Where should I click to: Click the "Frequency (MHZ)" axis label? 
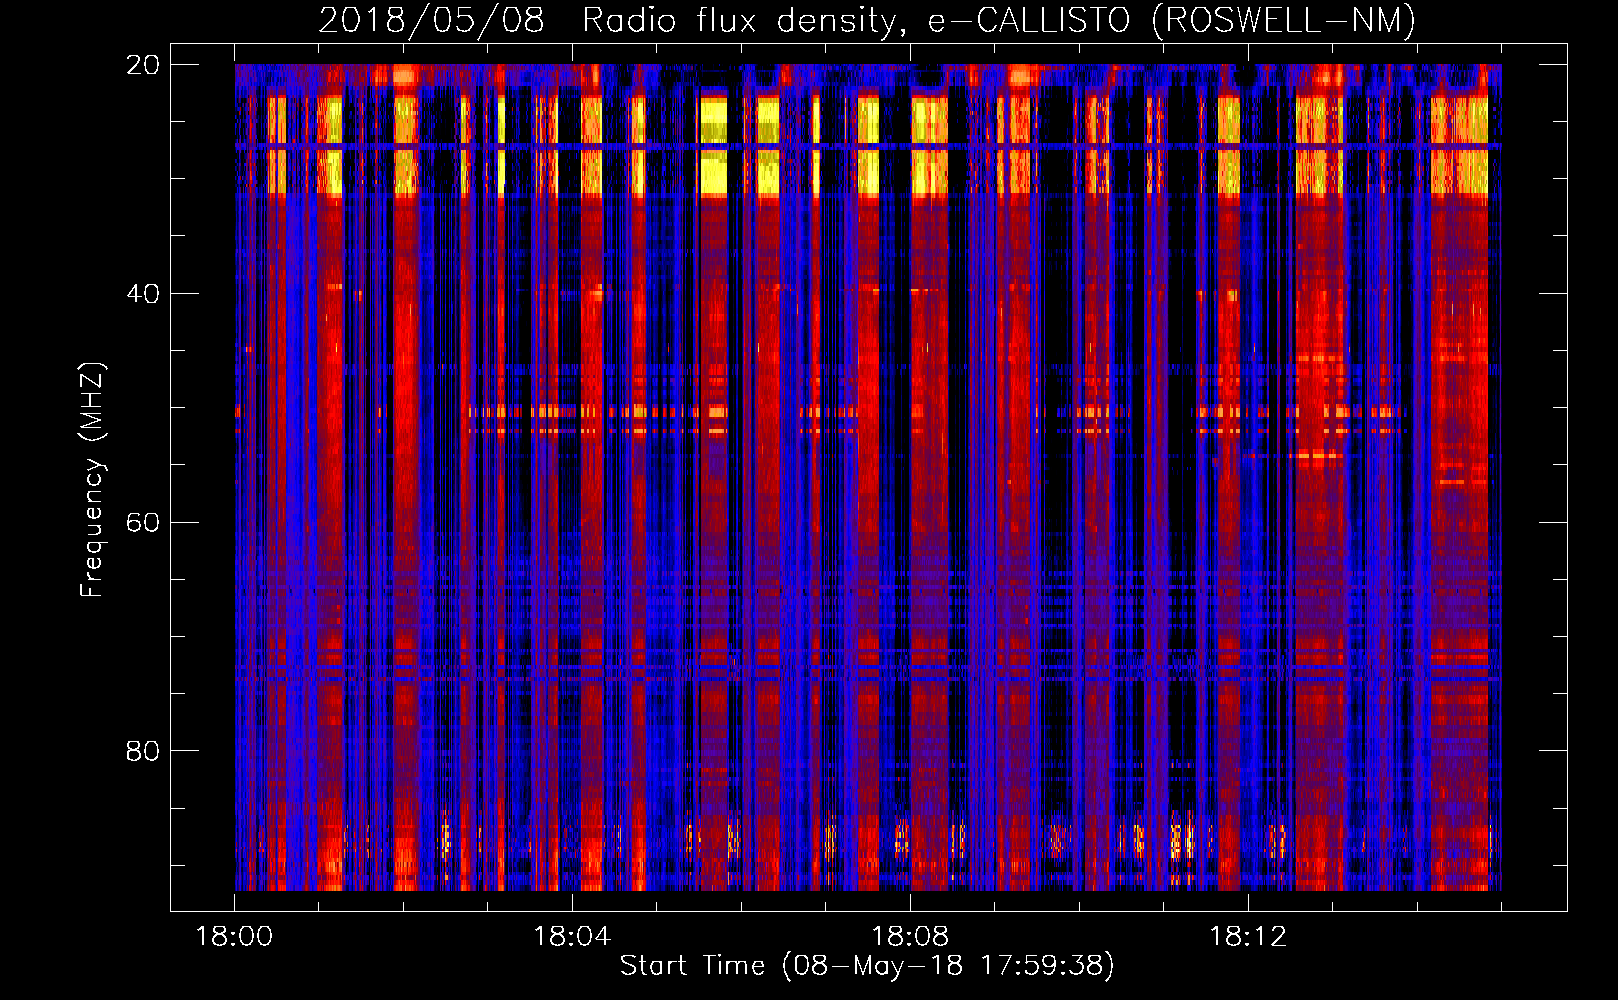[x=92, y=479]
